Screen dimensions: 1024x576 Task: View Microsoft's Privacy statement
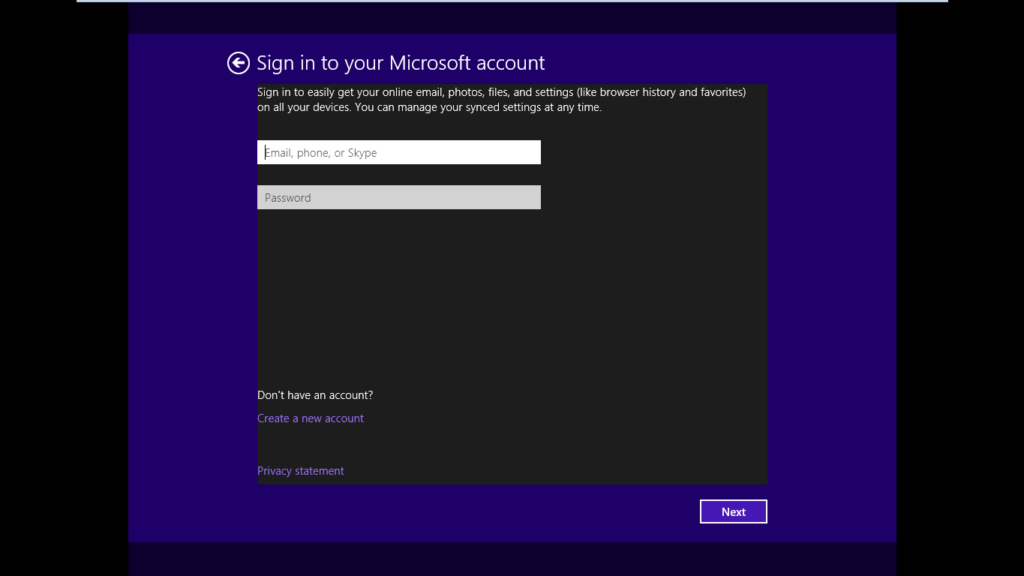(300, 471)
